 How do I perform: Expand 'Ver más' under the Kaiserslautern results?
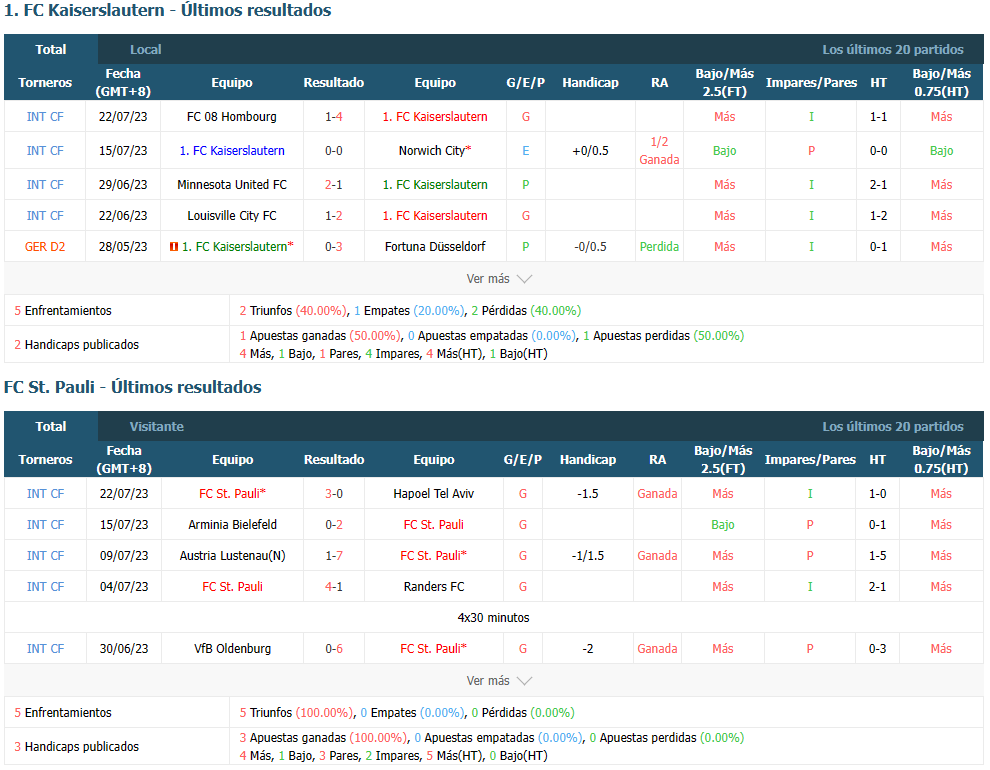coord(499,278)
